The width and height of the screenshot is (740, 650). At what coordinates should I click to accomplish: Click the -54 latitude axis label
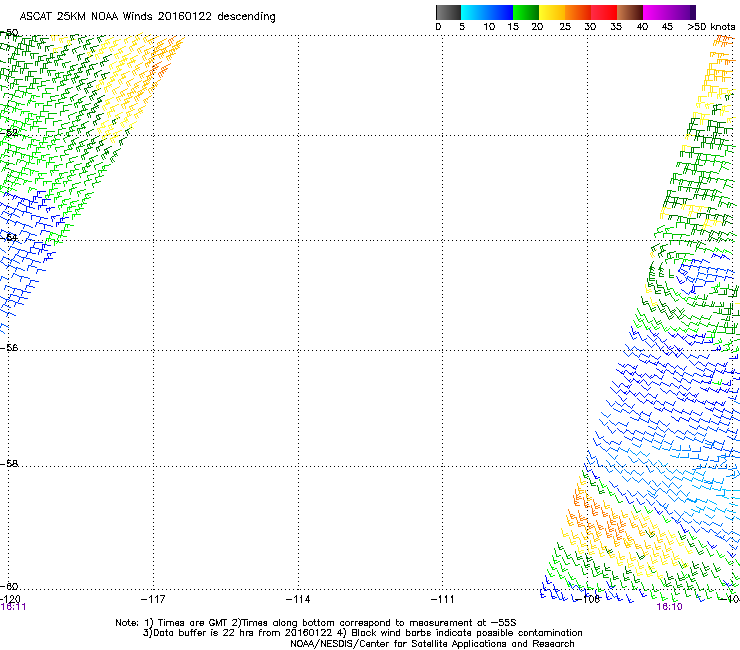coord(9,237)
